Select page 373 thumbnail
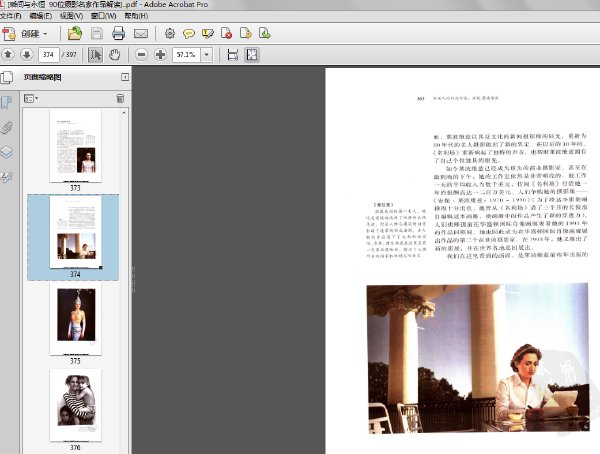The height and width of the screenshot is (454, 600). [75, 145]
